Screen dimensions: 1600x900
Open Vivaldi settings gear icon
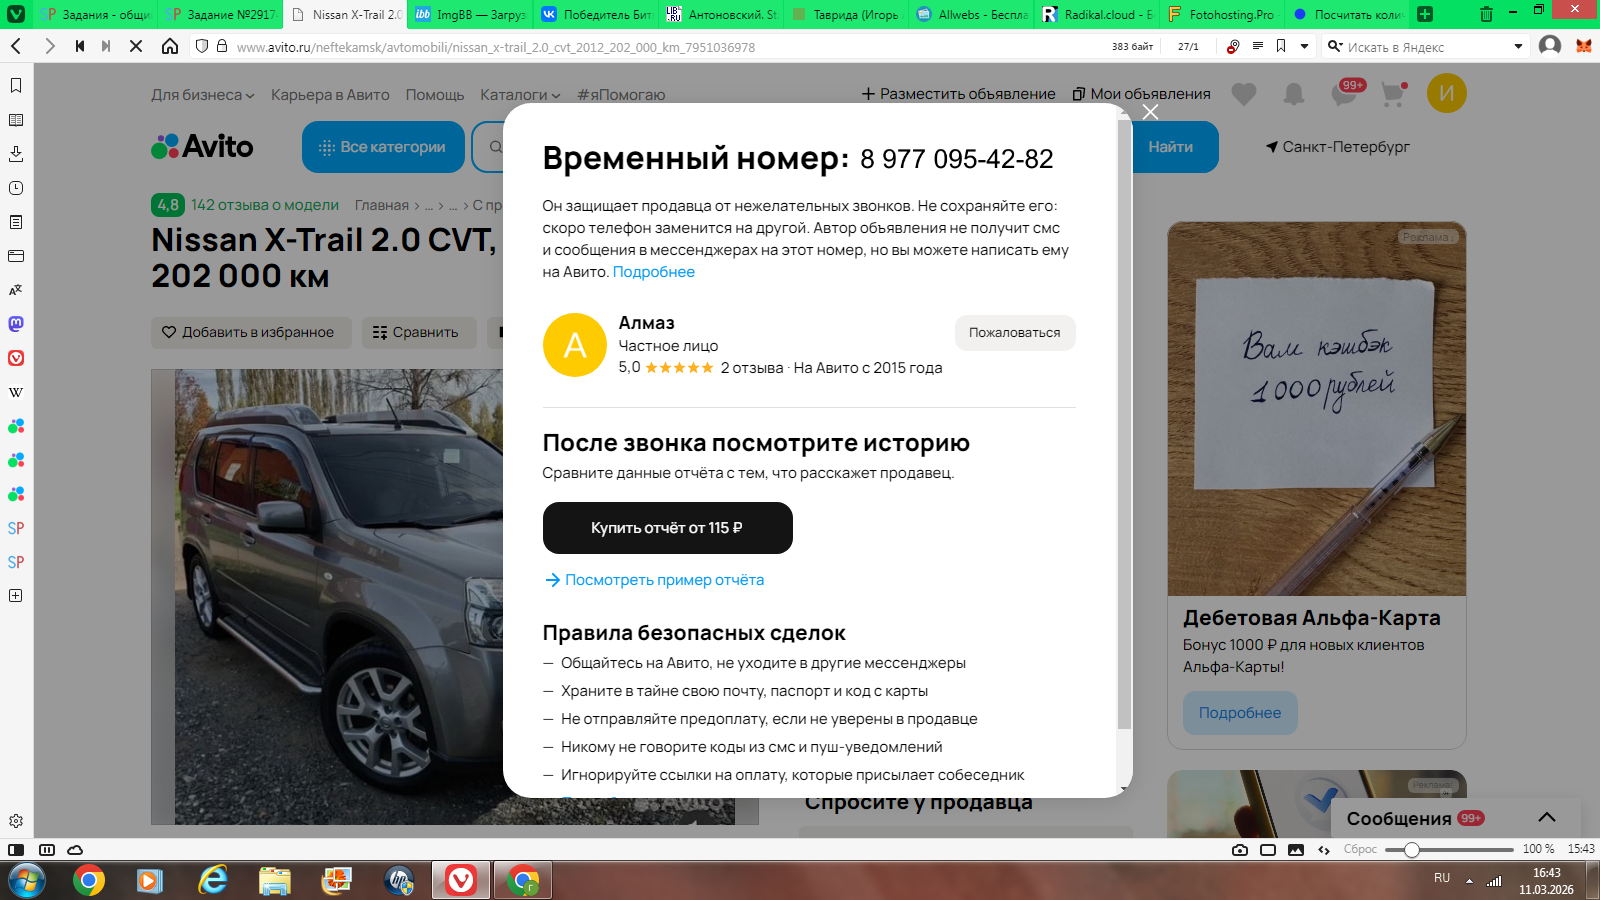click(x=16, y=821)
